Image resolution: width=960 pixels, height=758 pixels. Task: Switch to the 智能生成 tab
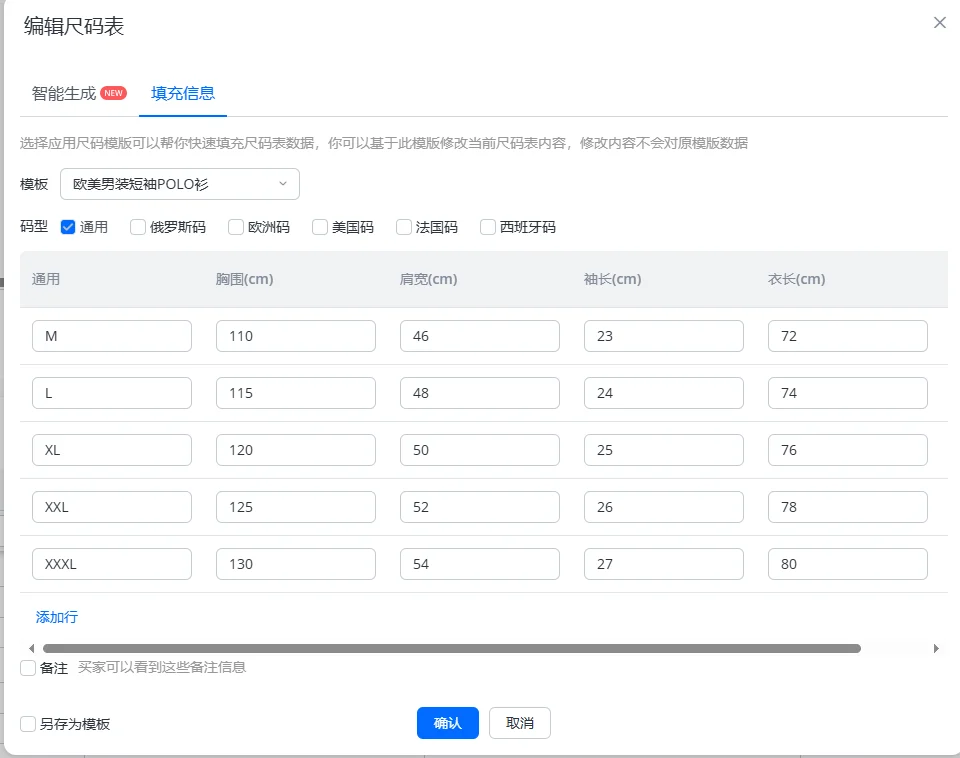[64, 93]
